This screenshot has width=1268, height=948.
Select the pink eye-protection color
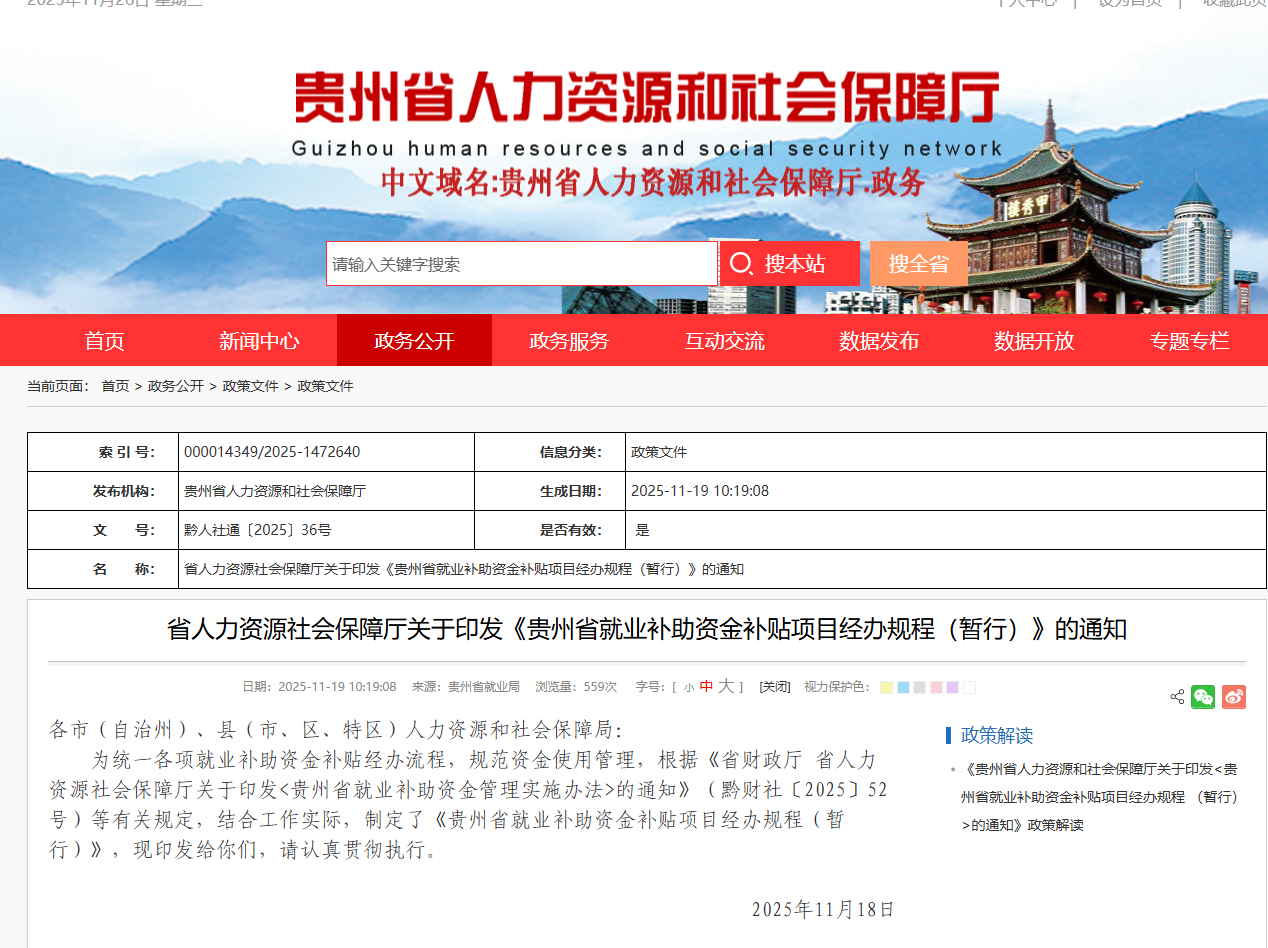936,687
